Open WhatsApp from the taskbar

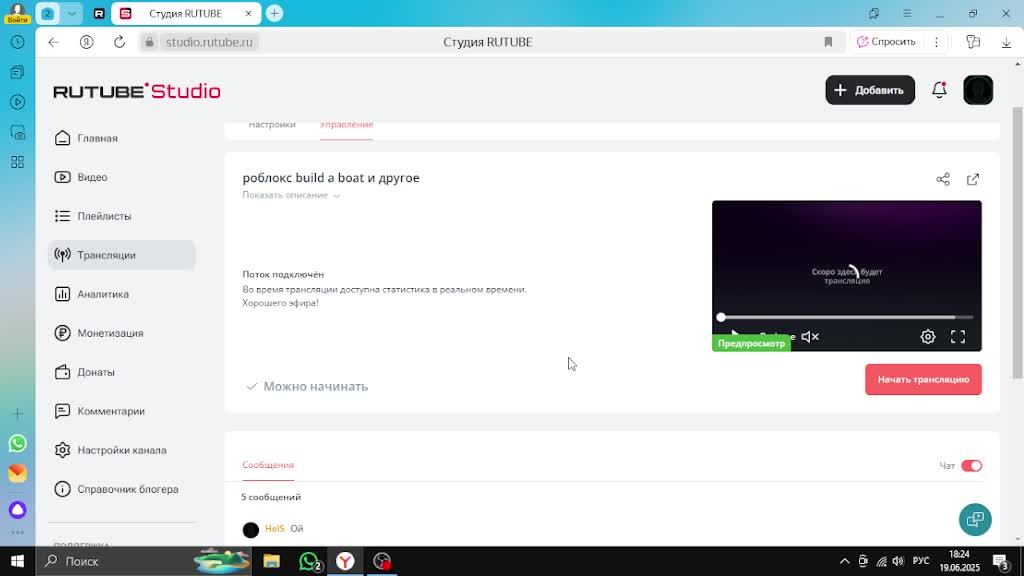(x=309, y=561)
